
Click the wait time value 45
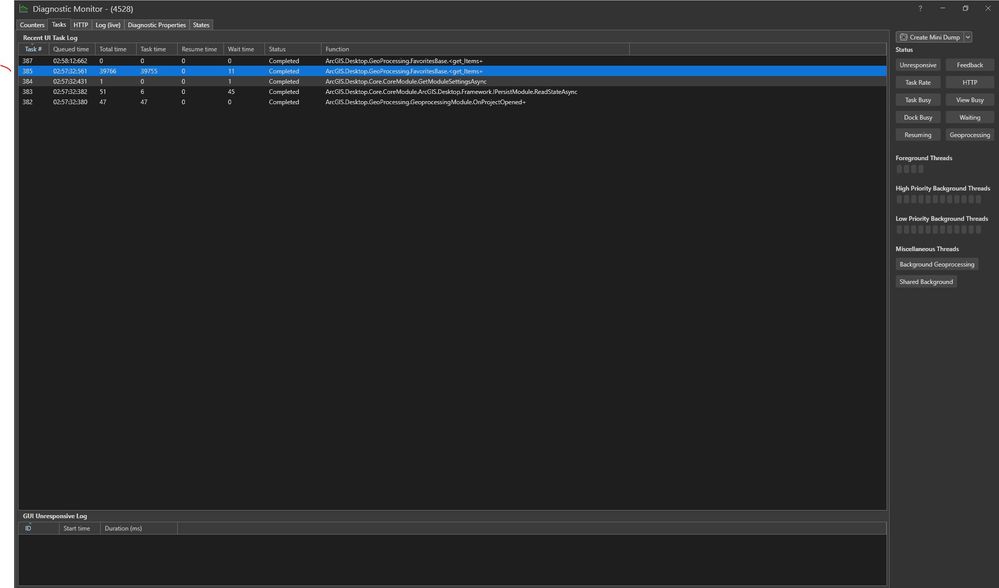point(231,92)
